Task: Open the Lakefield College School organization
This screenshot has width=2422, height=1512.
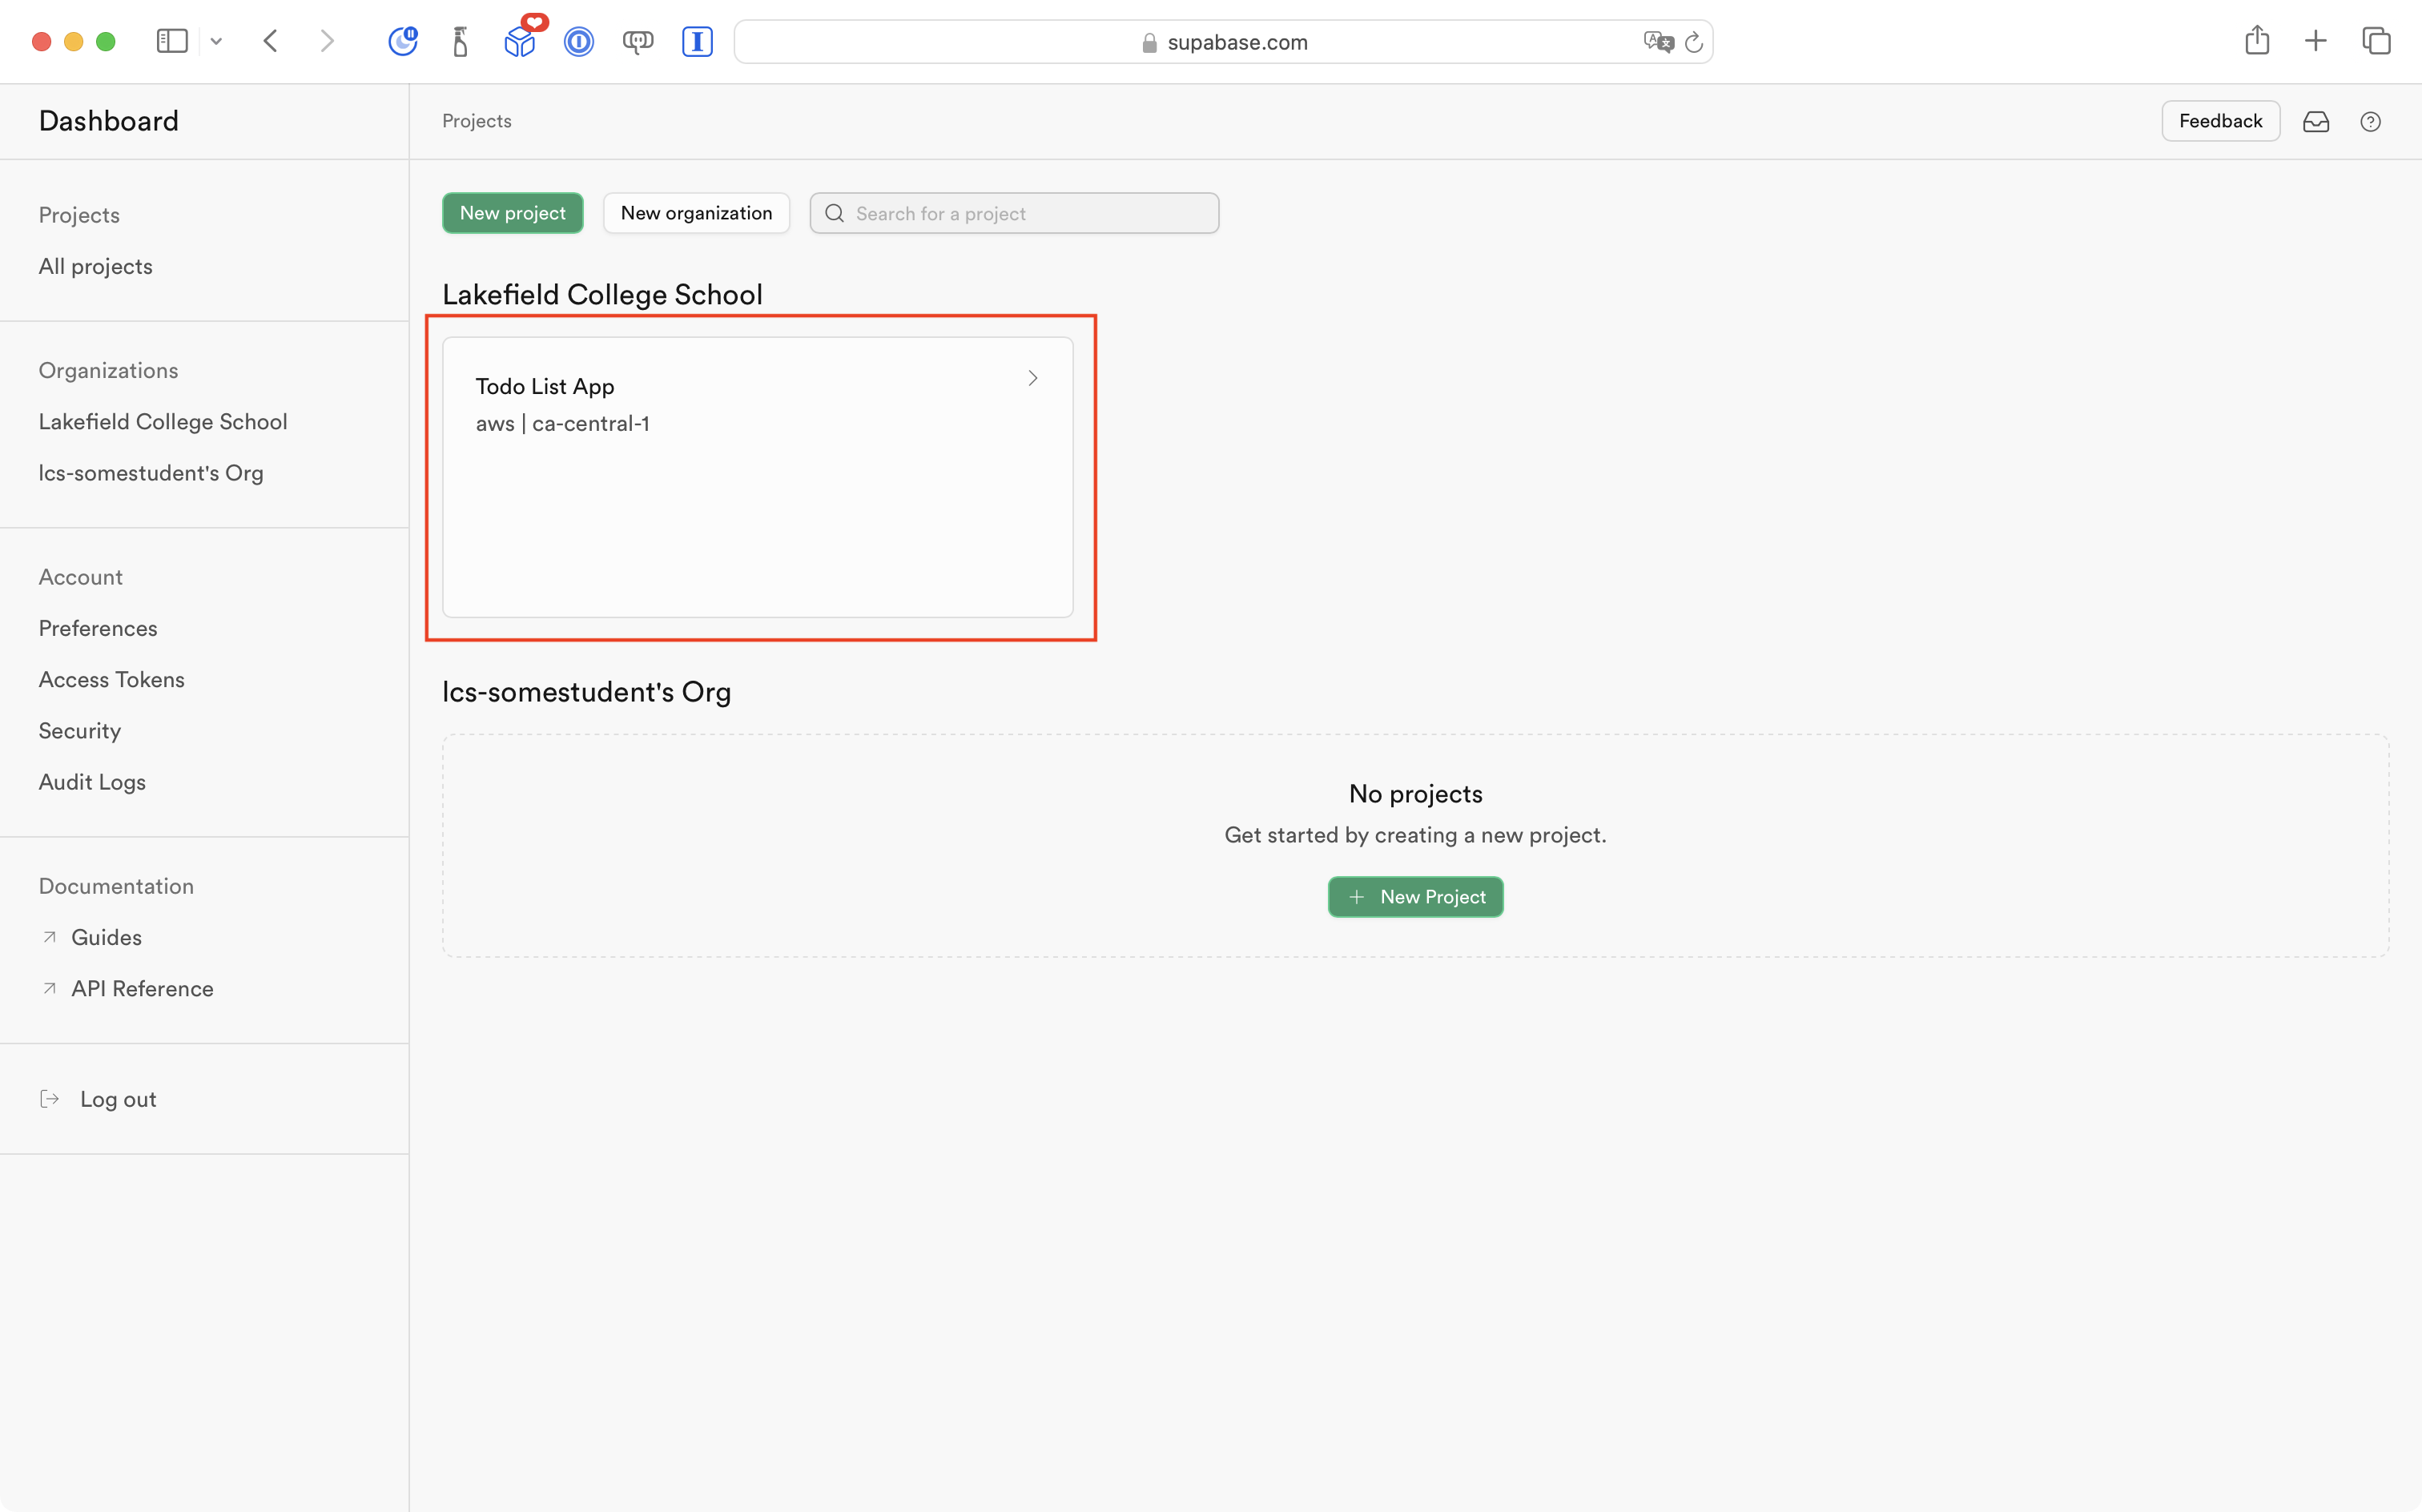Action: click(x=163, y=421)
